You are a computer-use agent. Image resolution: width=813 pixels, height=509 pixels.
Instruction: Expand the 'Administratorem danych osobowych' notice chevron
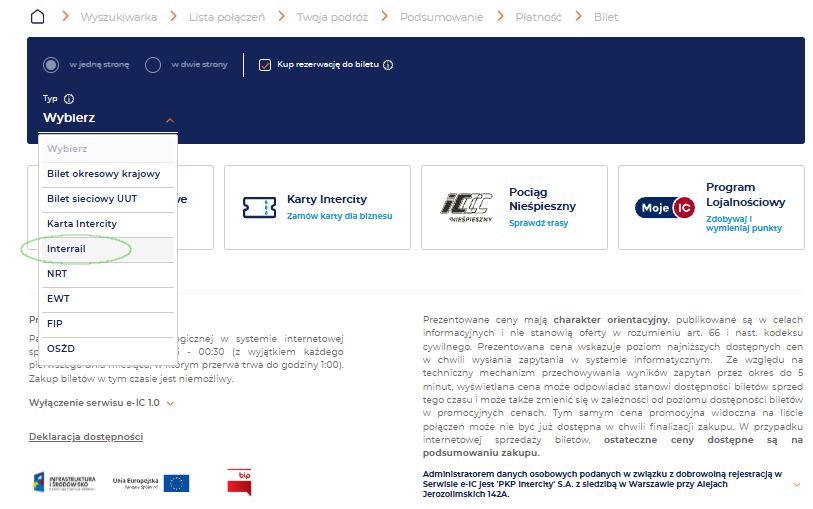tap(796, 485)
